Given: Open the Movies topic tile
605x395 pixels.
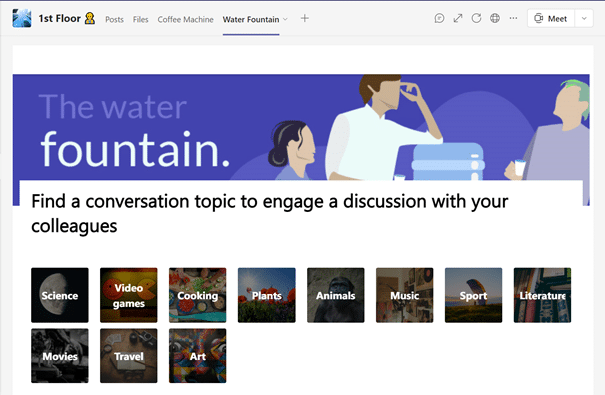Looking at the screenshot, I should 60,356.
